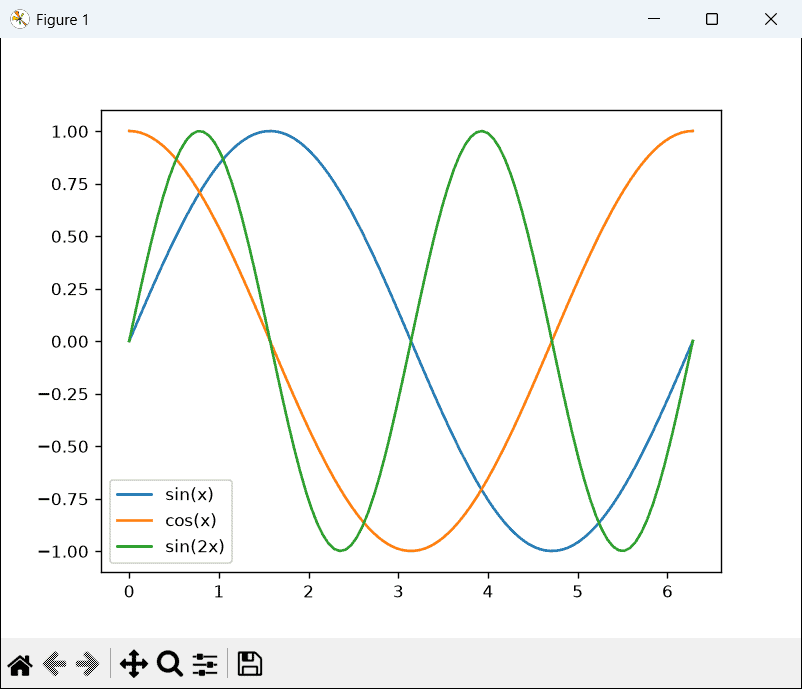Click the x-axis tick label 1

[x=219, y=592]
